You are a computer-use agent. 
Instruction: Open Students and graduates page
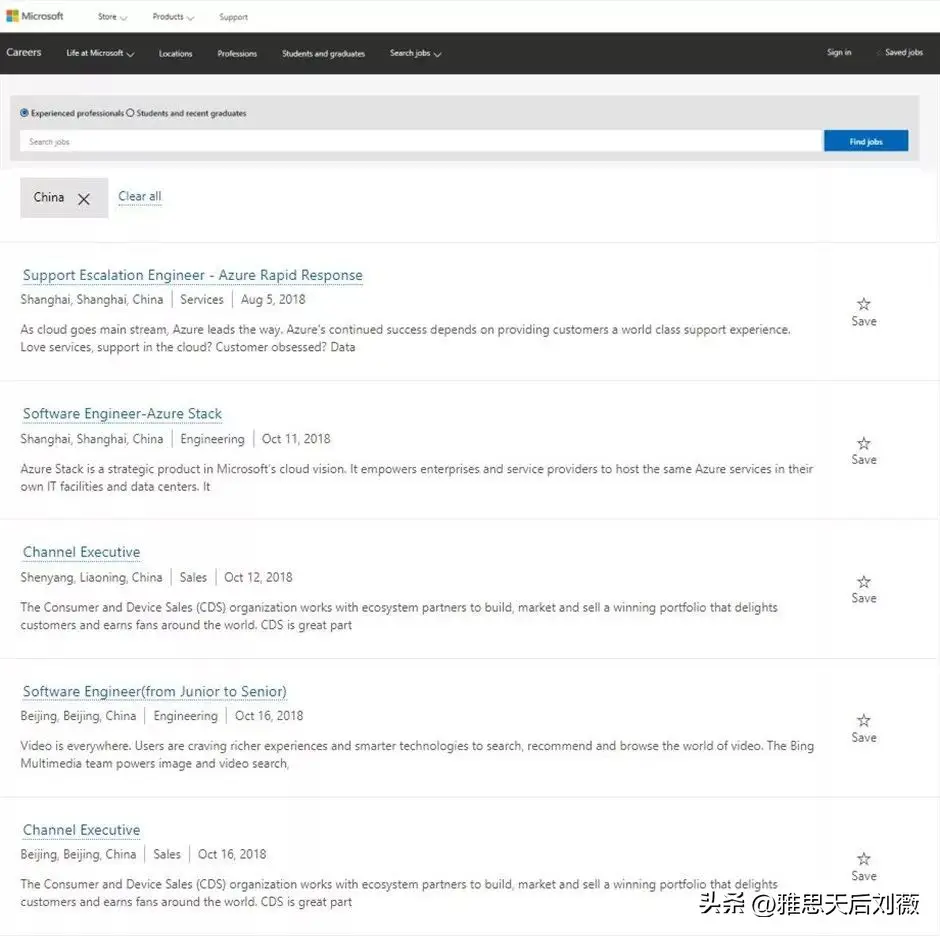[323, 53]
